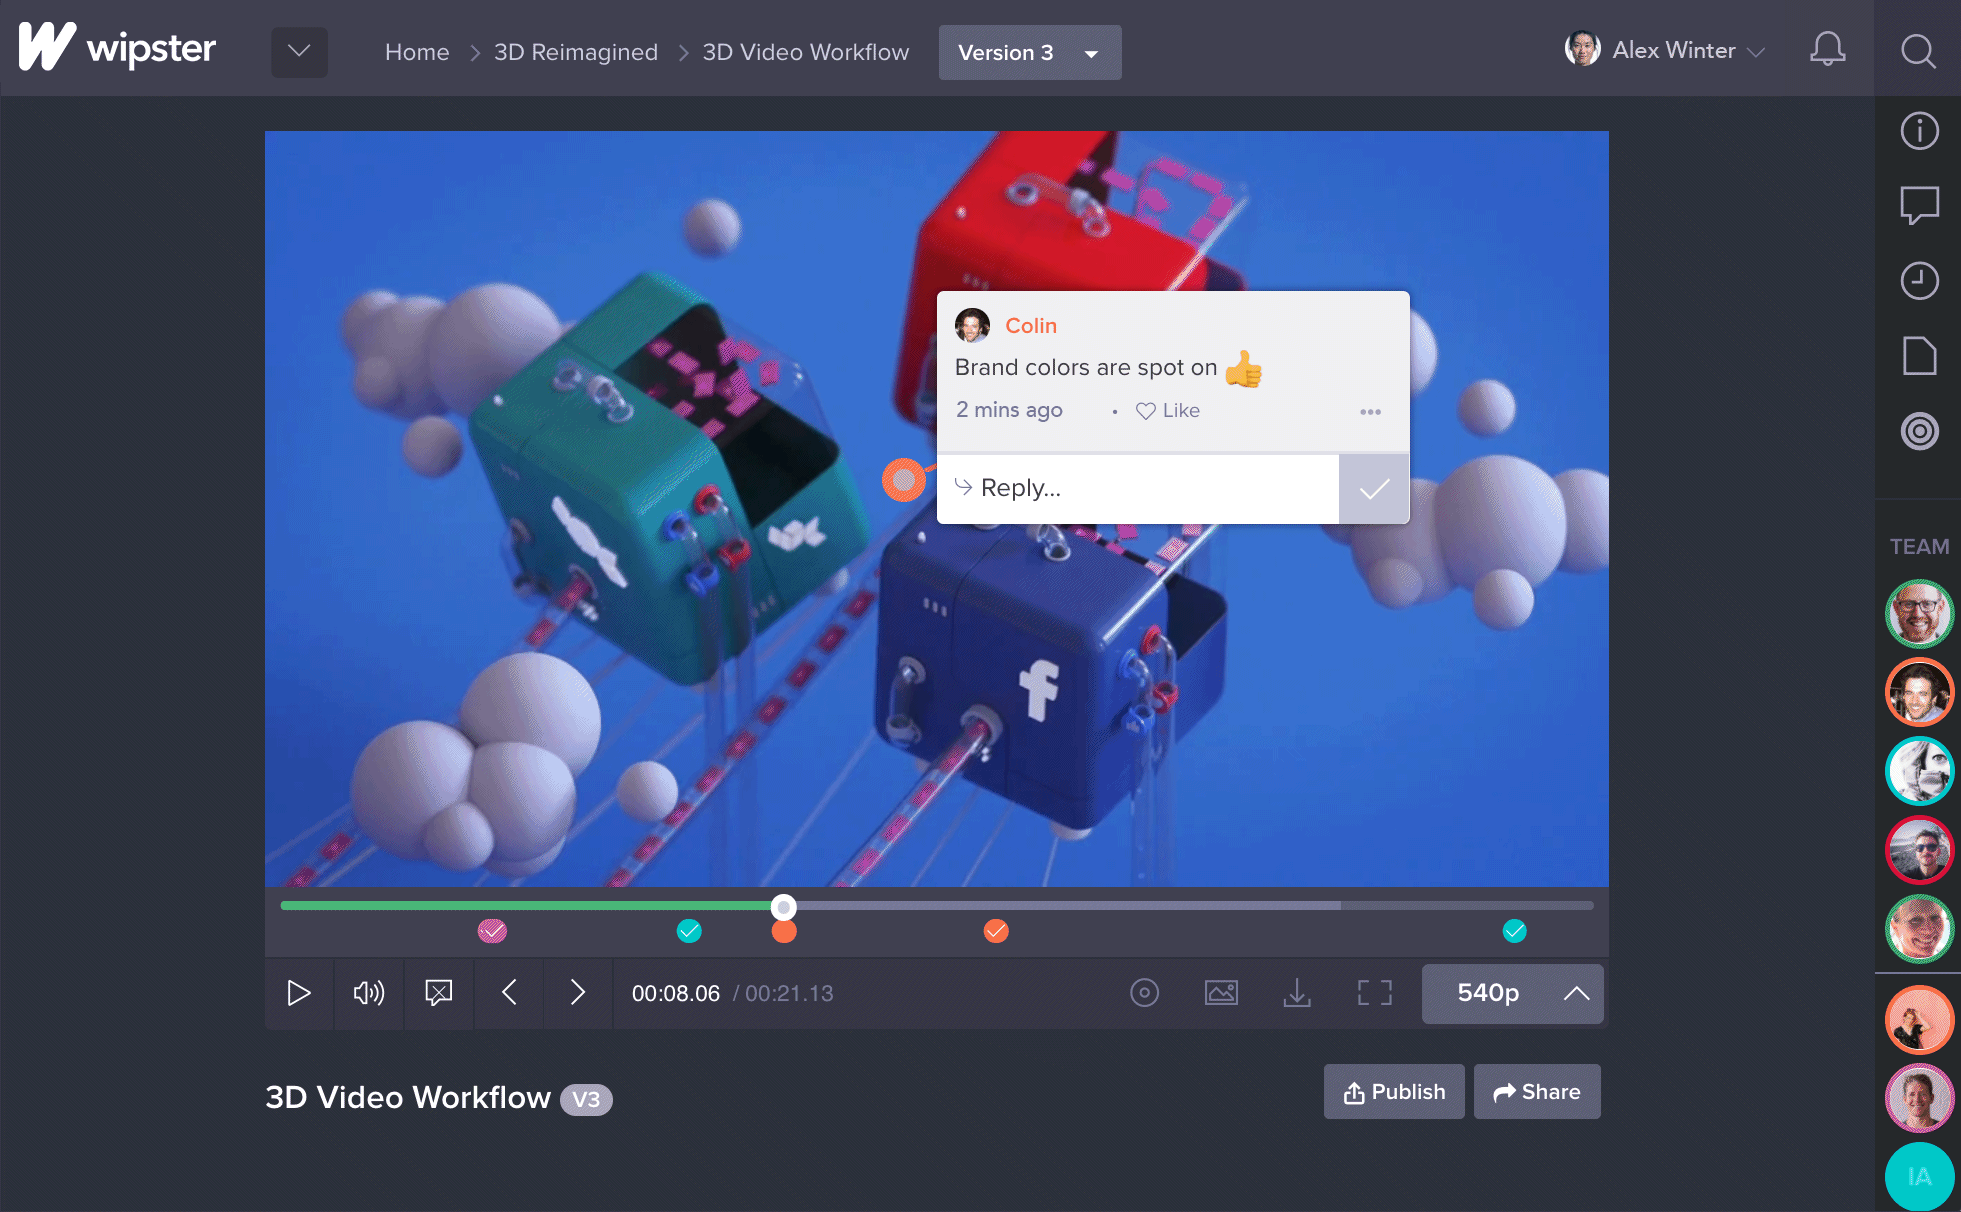
Task: Show the info panel in the sidebar
Action: coord(1919,131)
